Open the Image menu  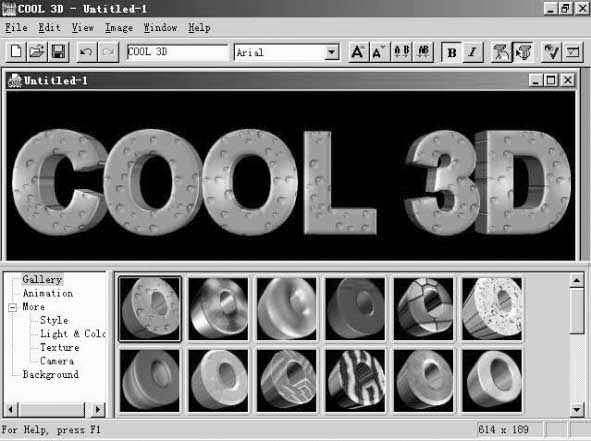click(119, 28)
